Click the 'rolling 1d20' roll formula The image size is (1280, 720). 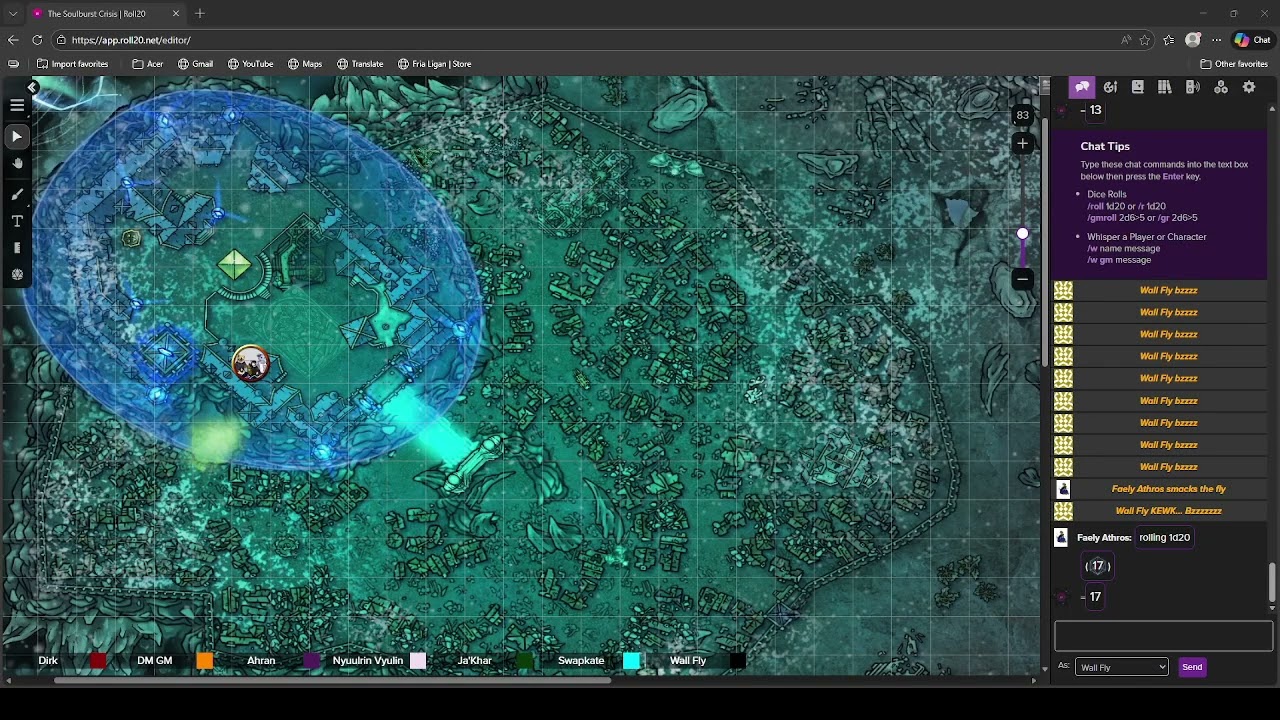1164,537
